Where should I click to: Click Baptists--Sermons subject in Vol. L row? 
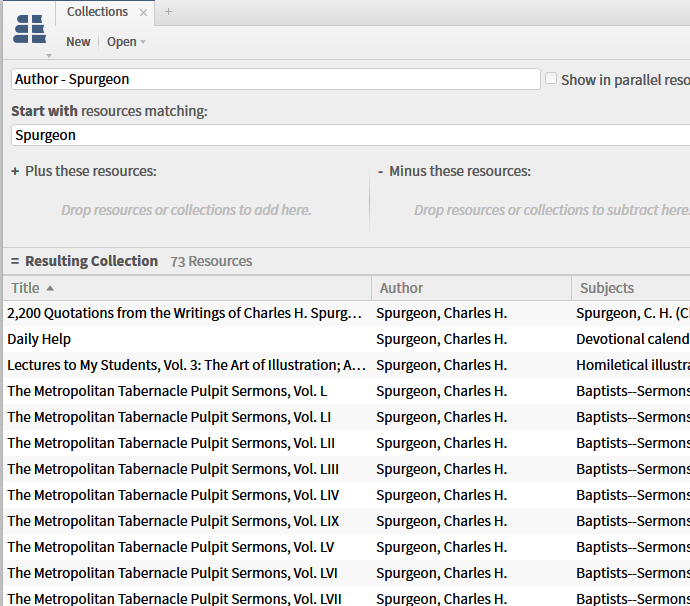point(633,391)
